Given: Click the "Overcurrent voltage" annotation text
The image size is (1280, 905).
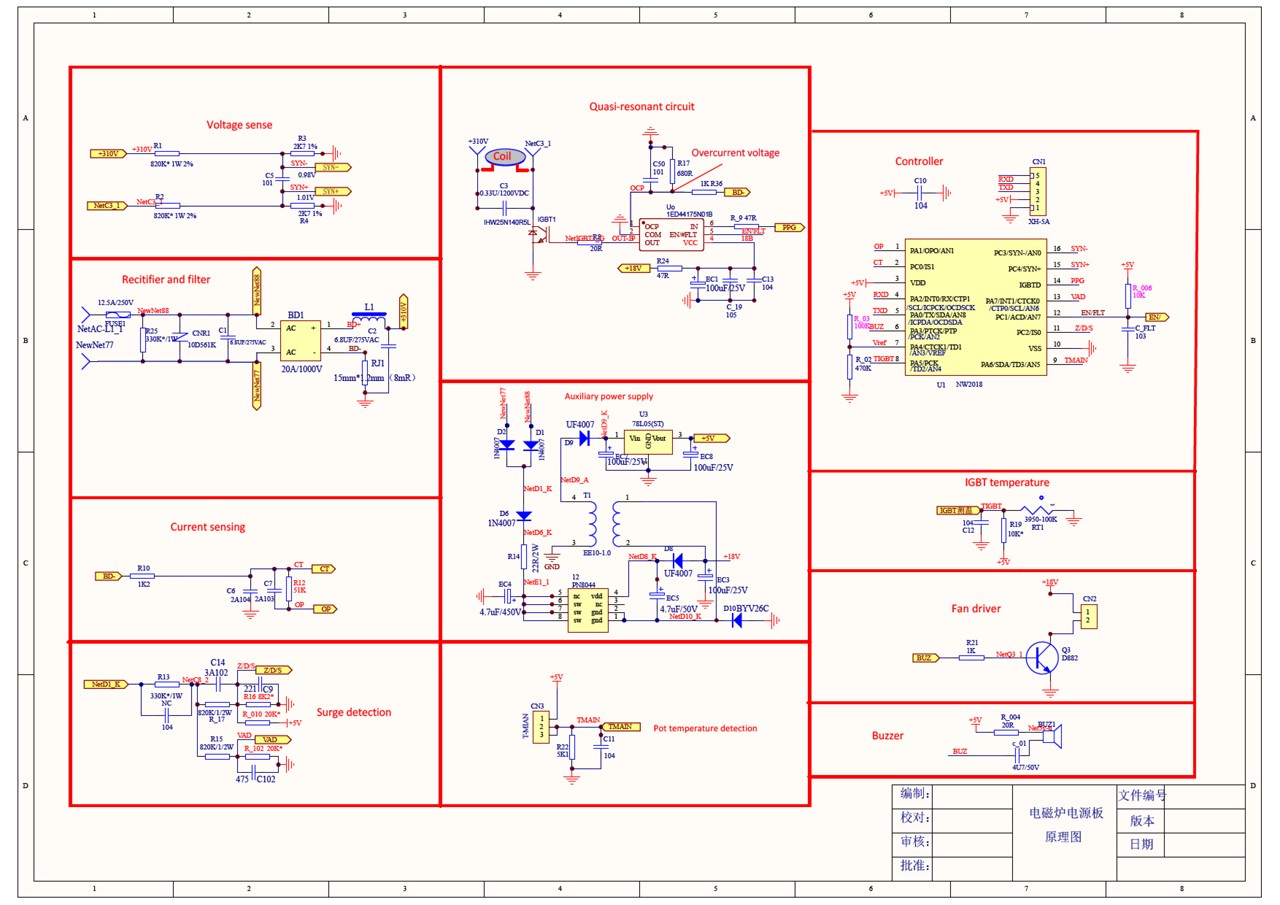Looking at the screenshot, I should pyautogui.click(x=735, y=153).
